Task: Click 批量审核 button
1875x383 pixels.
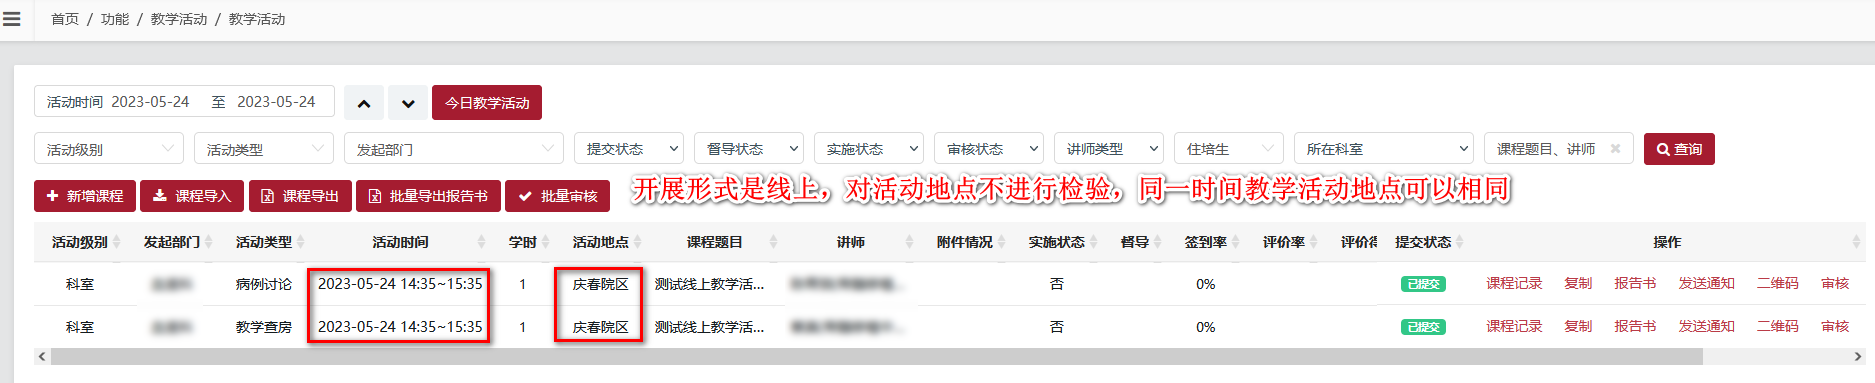Action: tap(558, 196)
